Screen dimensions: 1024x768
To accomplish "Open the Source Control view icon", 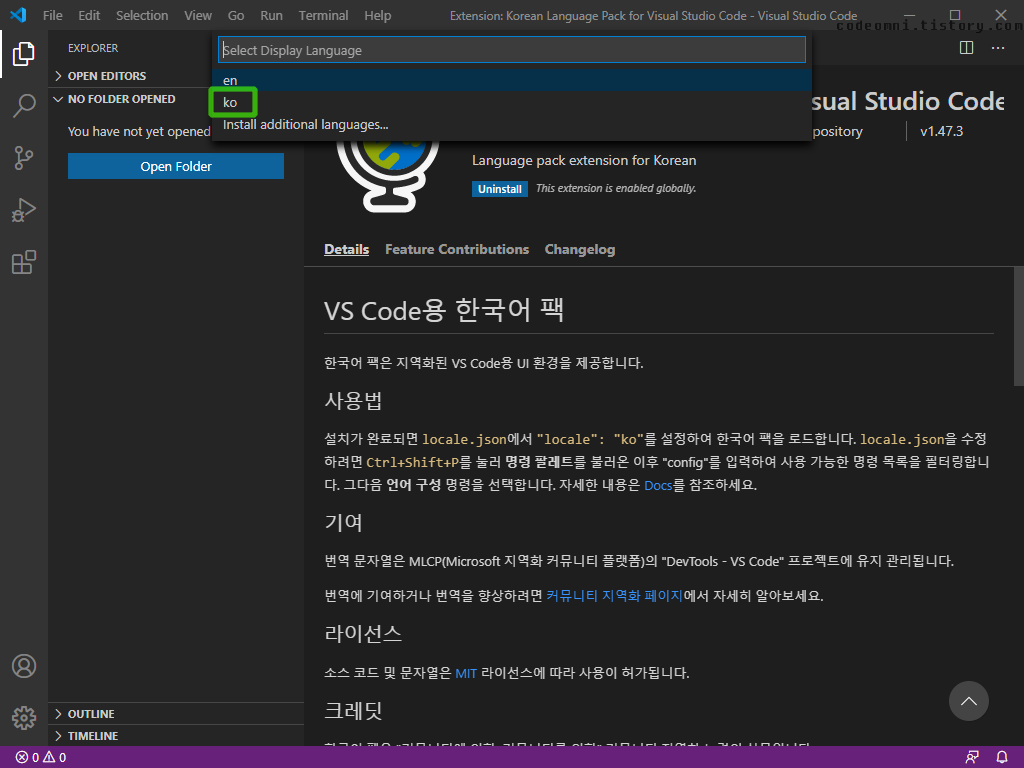I will pos(24,157).
